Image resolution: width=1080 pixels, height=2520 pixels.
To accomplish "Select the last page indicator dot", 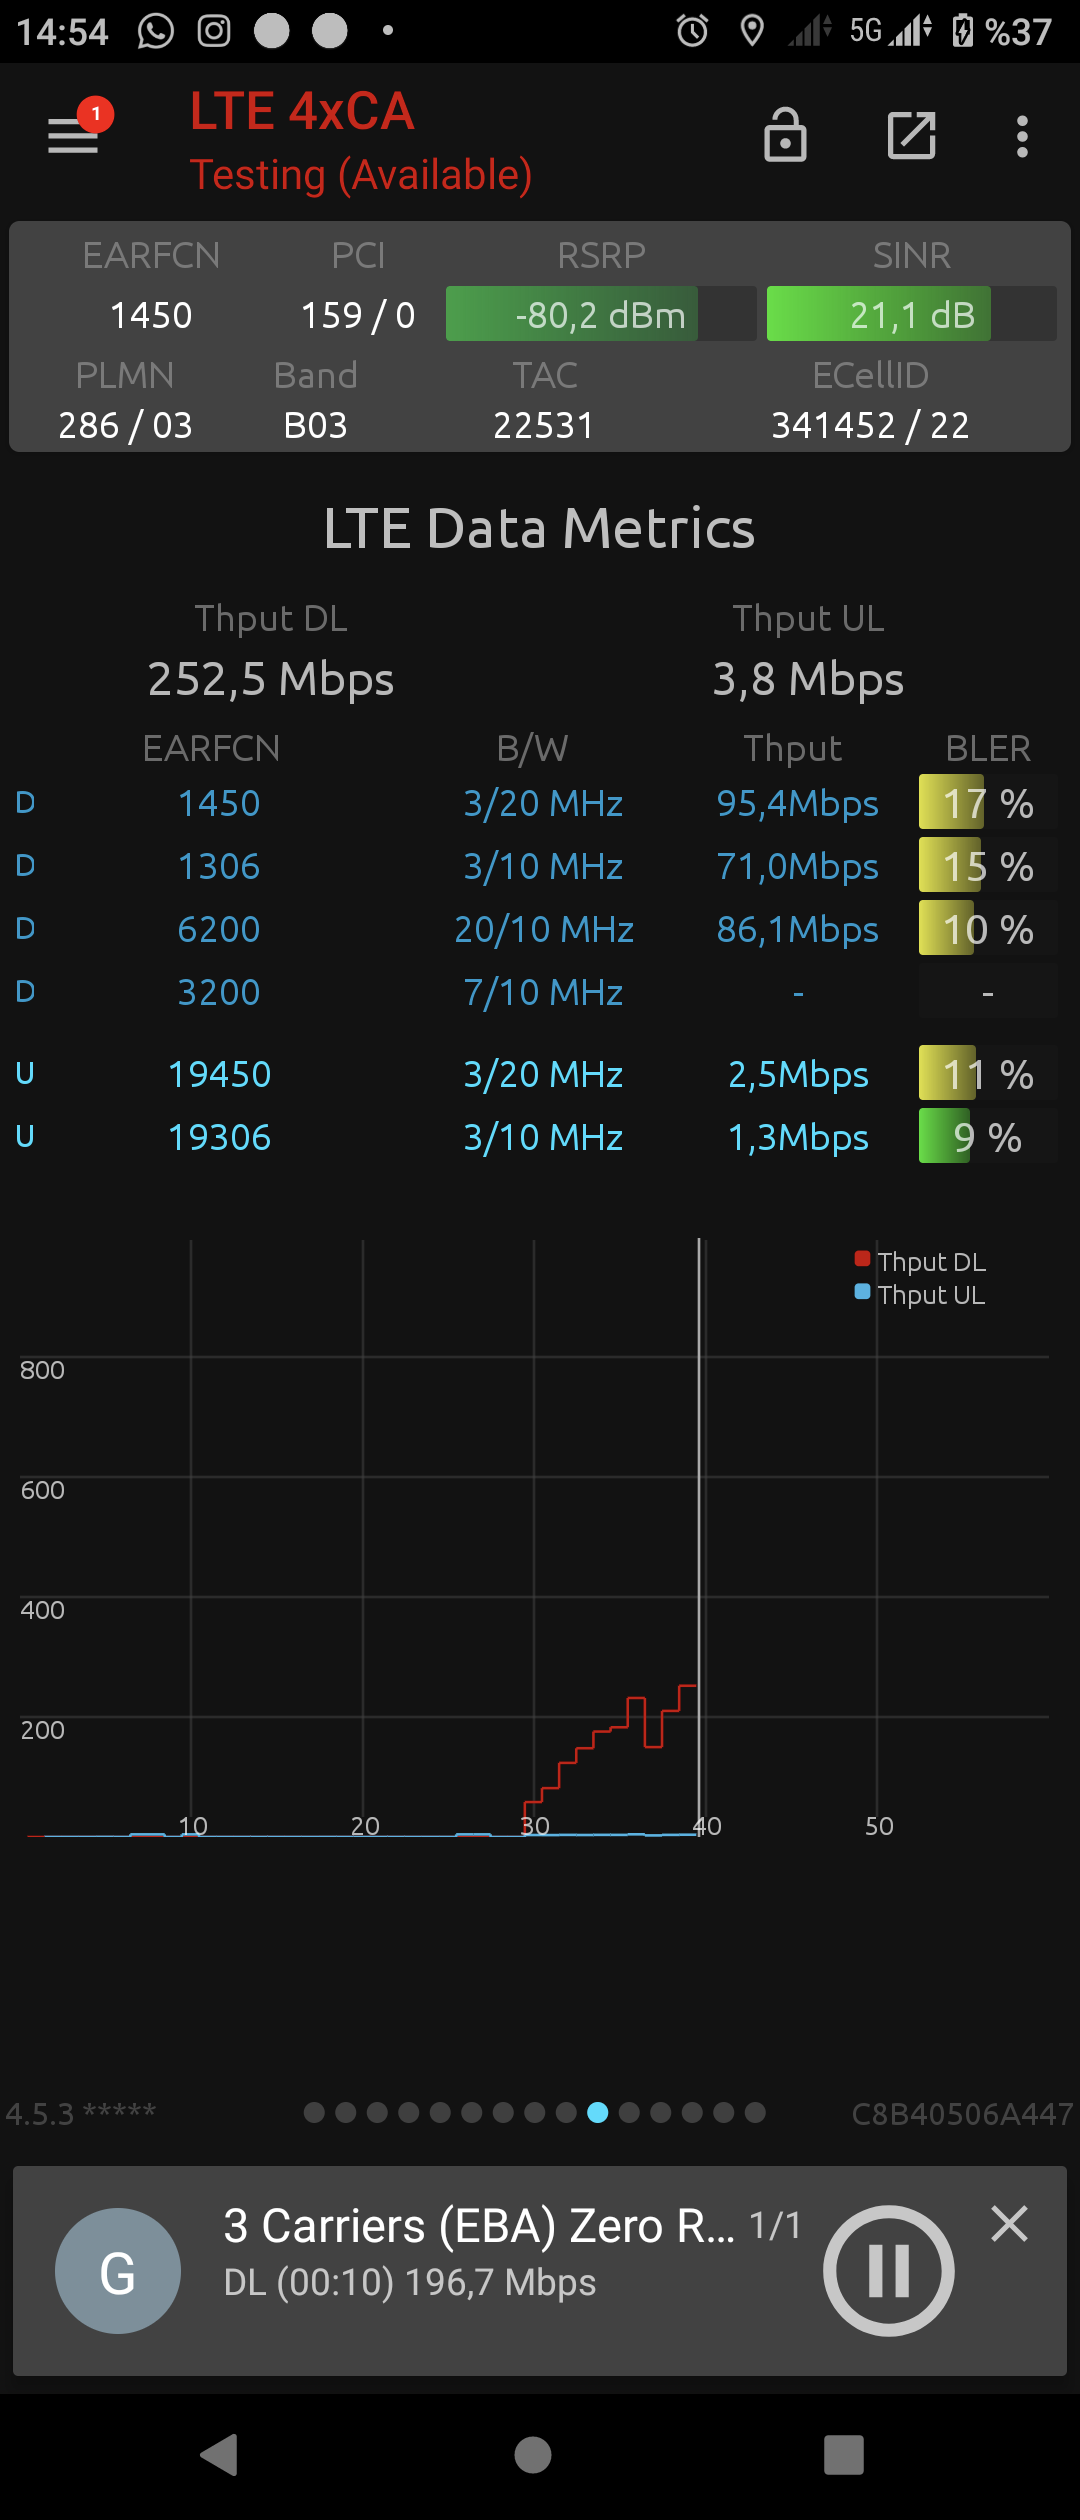I will point(755,2112).
